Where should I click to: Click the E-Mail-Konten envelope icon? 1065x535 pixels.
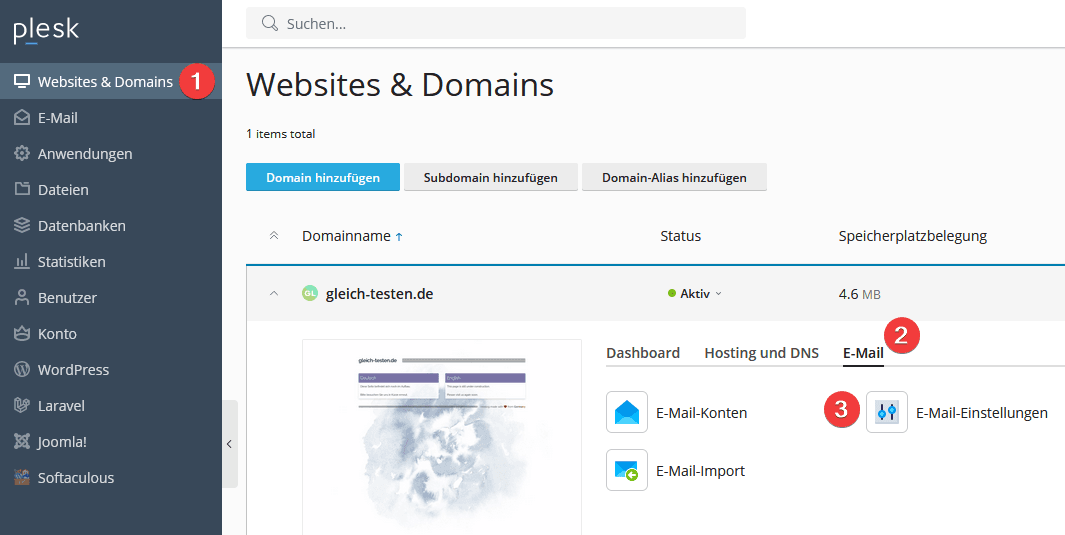tap(627, 412)
